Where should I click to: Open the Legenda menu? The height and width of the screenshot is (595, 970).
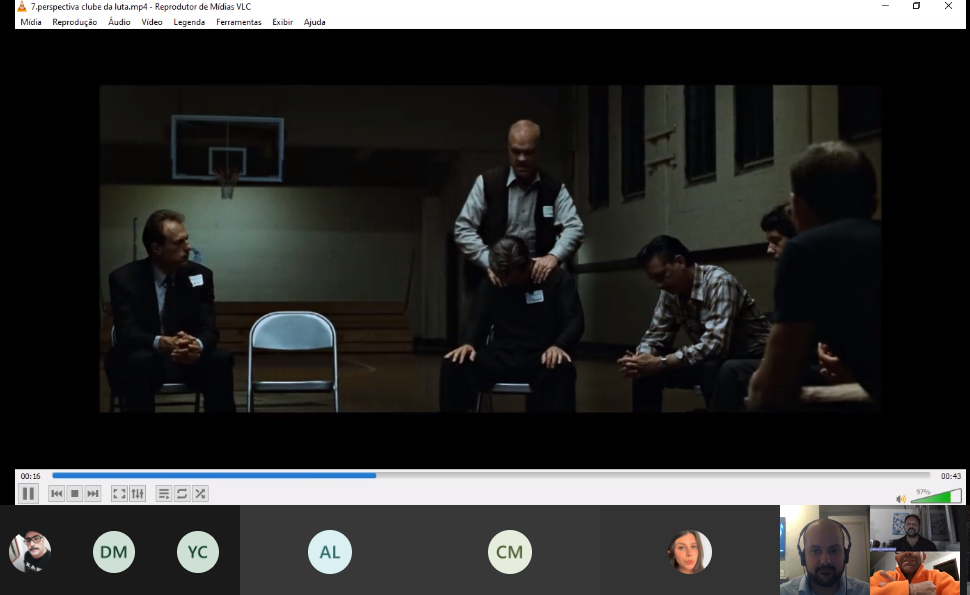189,22
